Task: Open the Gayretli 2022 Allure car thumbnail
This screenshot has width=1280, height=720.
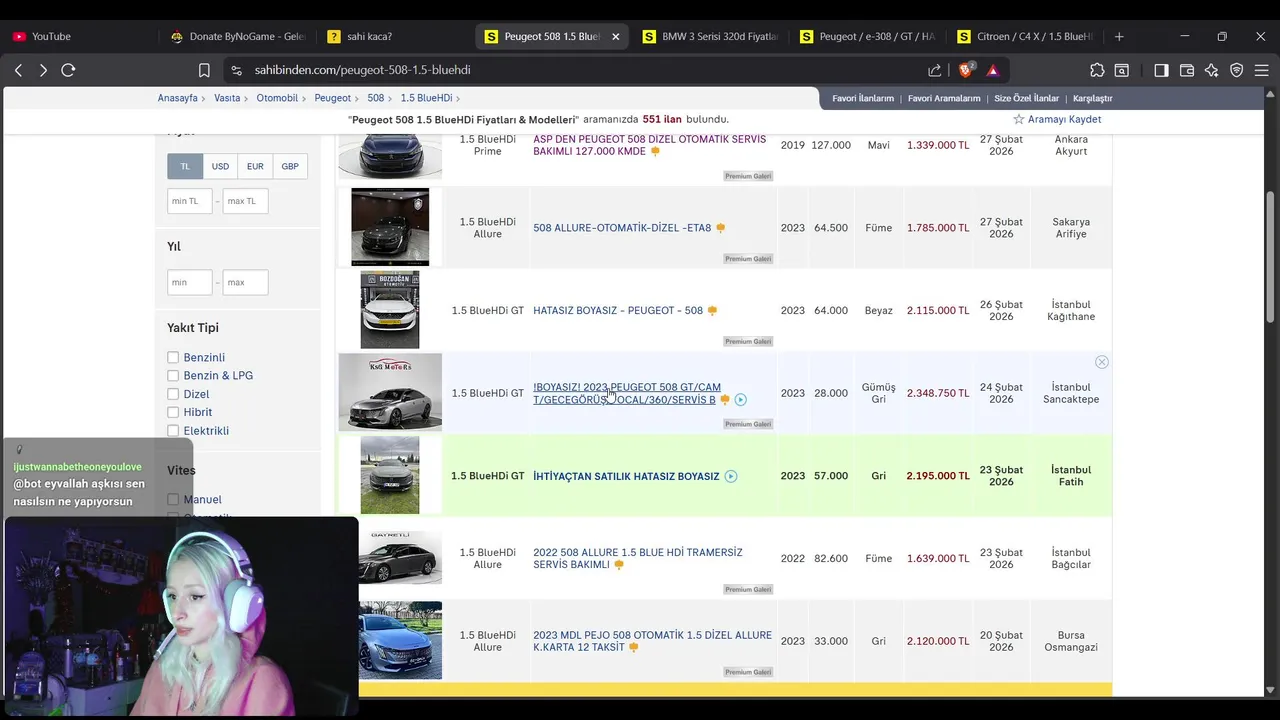Action: pos(400,557)
